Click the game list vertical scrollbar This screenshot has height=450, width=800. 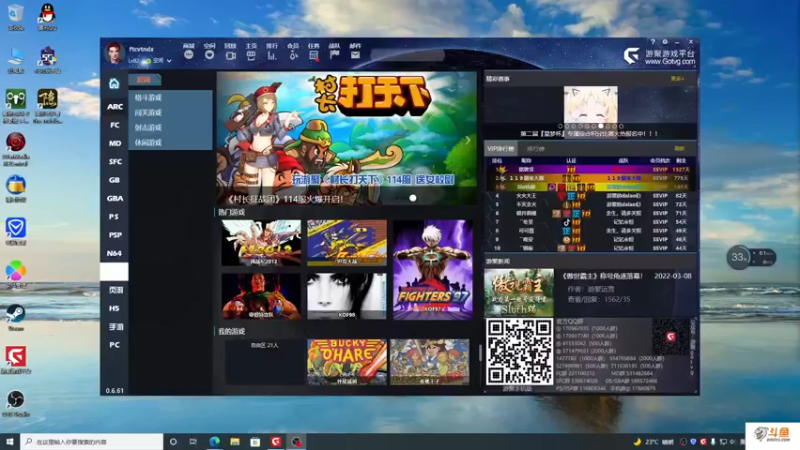[x=479, y=353]
